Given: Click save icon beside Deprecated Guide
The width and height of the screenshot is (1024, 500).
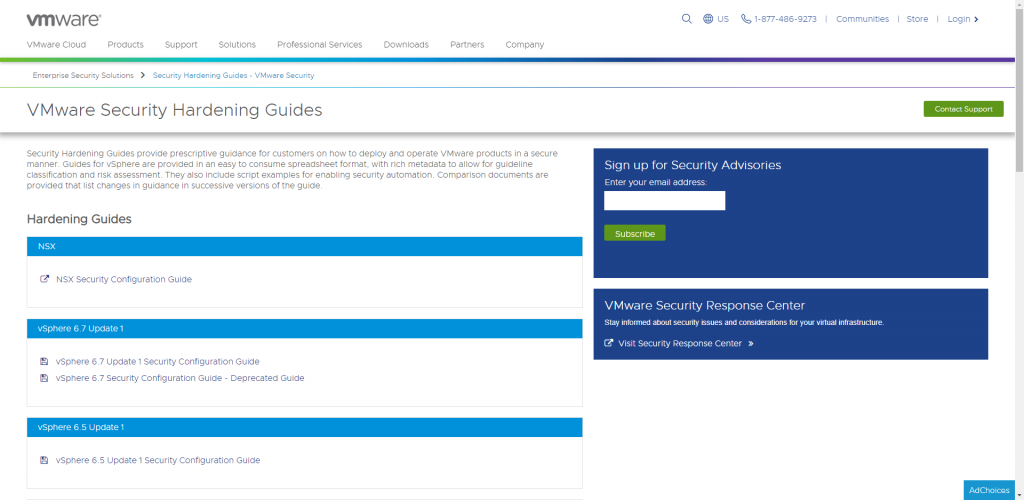Looking at the screenshot, I should (x=44, y=378).
